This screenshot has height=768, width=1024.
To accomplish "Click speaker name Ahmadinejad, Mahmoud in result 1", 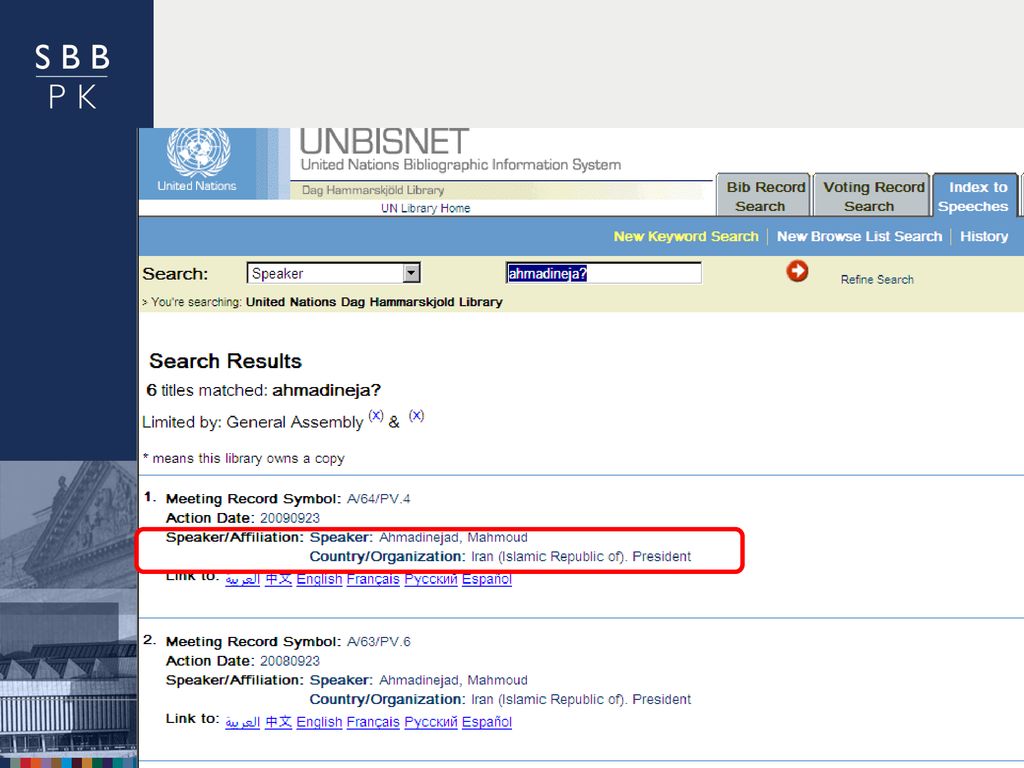I will (453, 537).
